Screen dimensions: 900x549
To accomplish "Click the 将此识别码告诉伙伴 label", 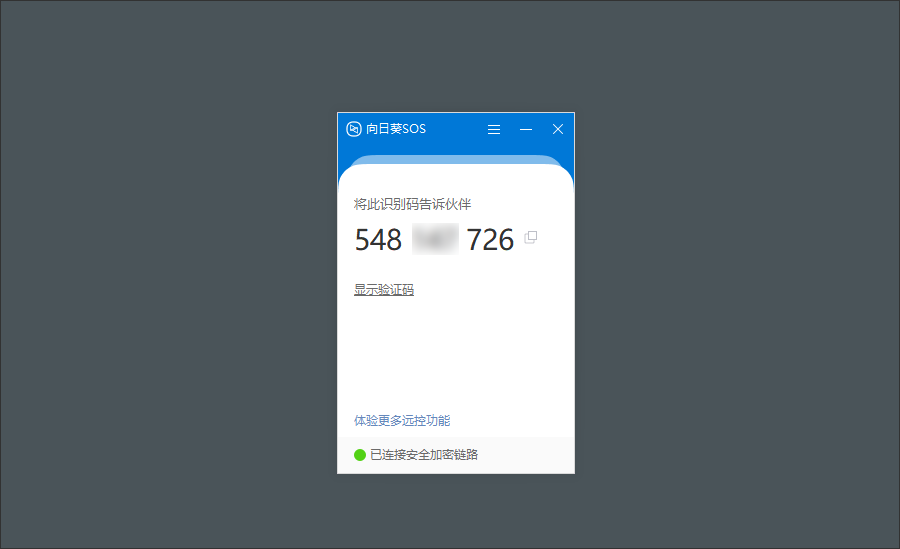I will [412, 204].
